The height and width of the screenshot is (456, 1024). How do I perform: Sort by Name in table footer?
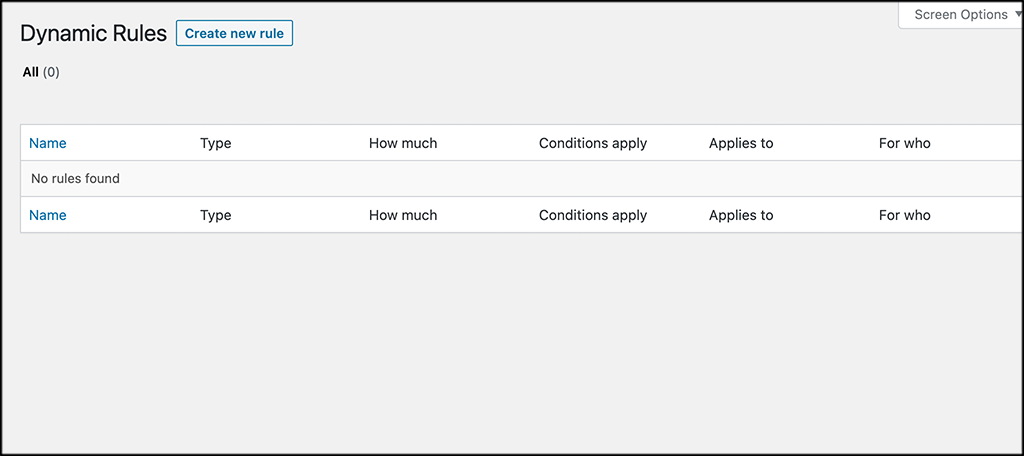tap(48, 215)
